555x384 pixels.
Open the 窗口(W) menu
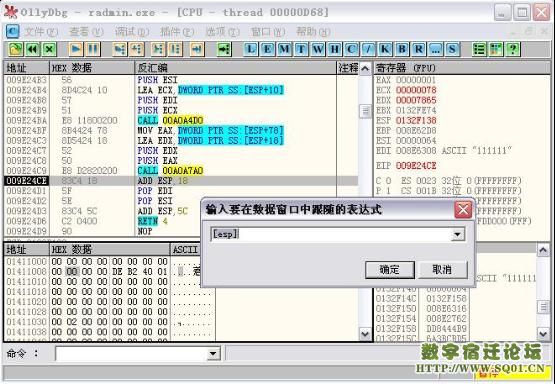pos(268,32)
